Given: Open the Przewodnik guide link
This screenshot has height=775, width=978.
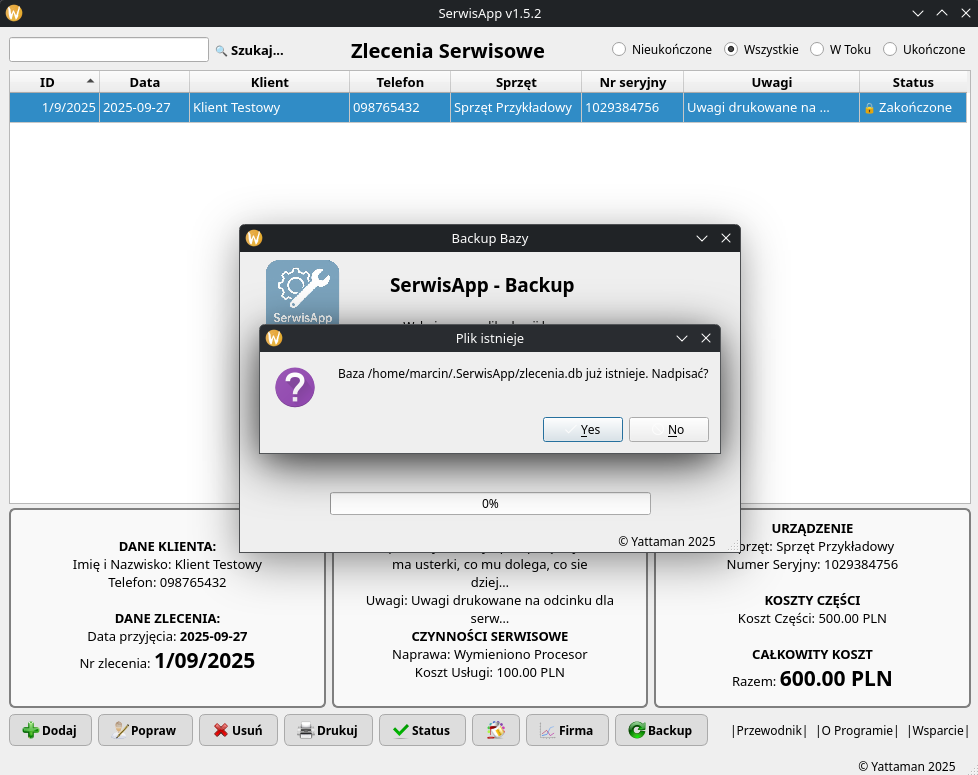Looking at the screenshot, I should [769, 730].
